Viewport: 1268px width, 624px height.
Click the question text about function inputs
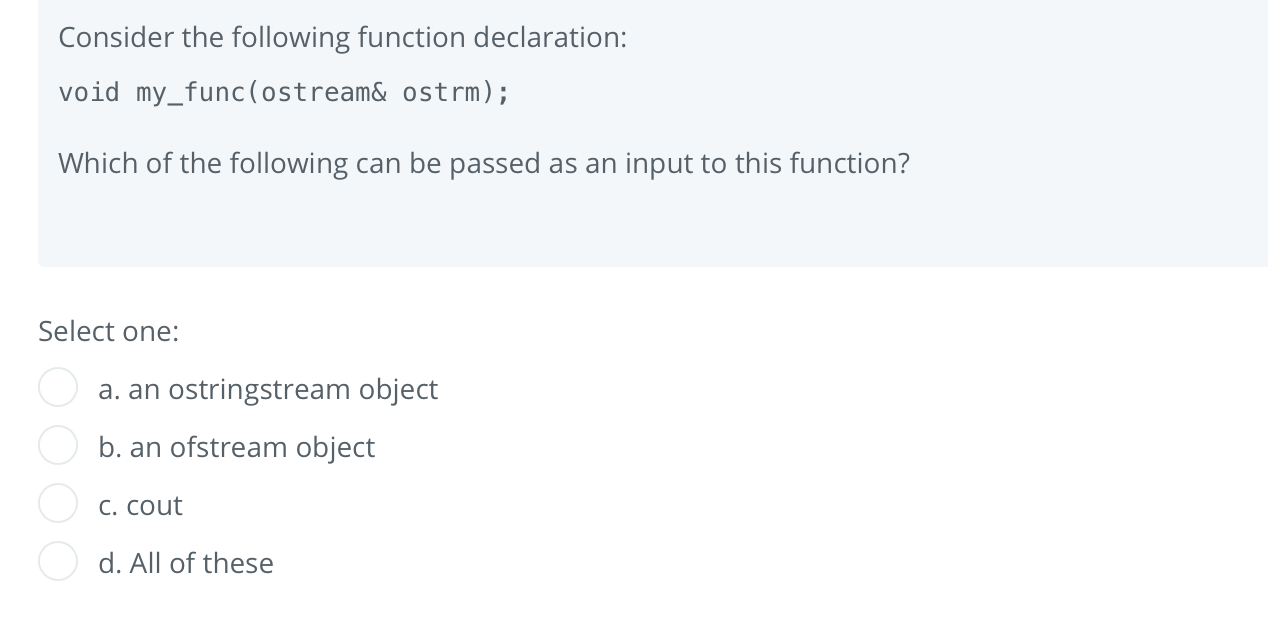pos(484,163)
